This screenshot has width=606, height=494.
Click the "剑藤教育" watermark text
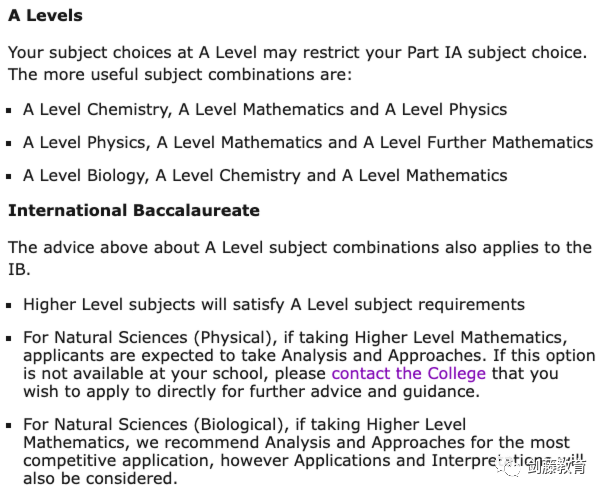click(561, 466)
